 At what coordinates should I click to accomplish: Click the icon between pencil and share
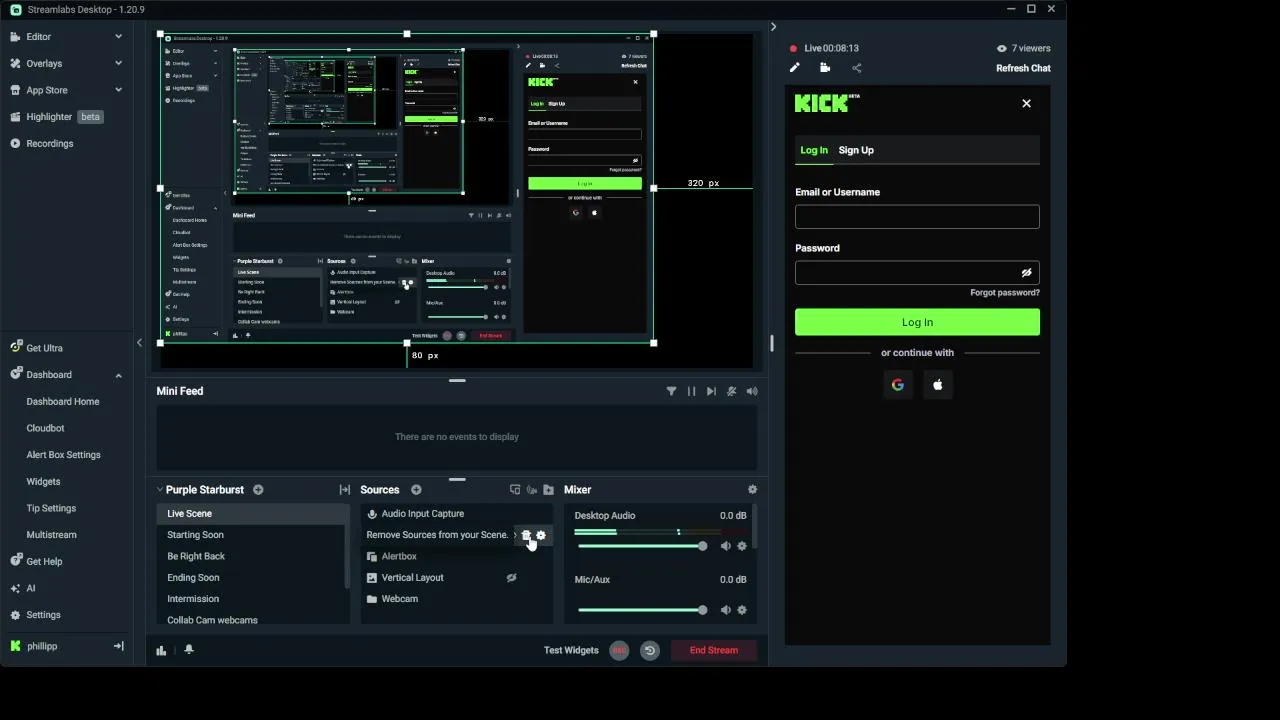[825, 68]
